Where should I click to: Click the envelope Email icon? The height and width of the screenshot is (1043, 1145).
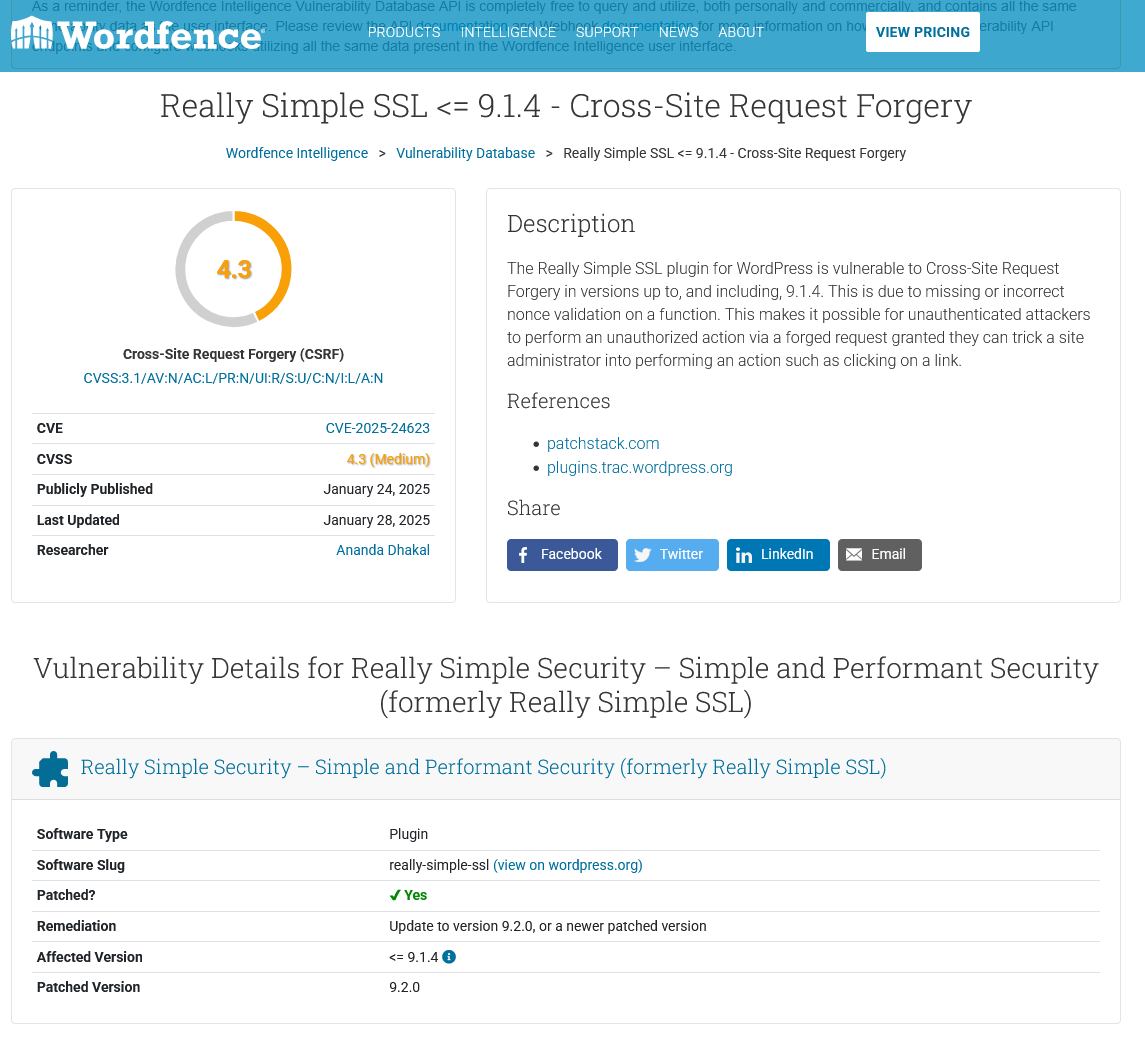click(854, 555)
